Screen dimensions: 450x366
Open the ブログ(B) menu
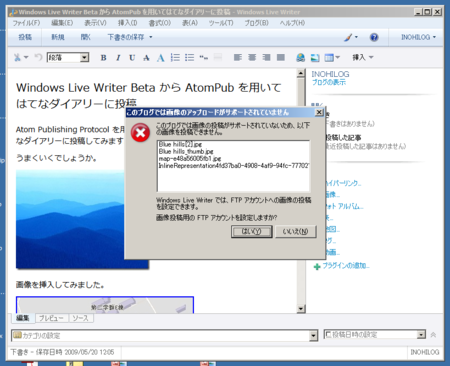pos(256,23)
